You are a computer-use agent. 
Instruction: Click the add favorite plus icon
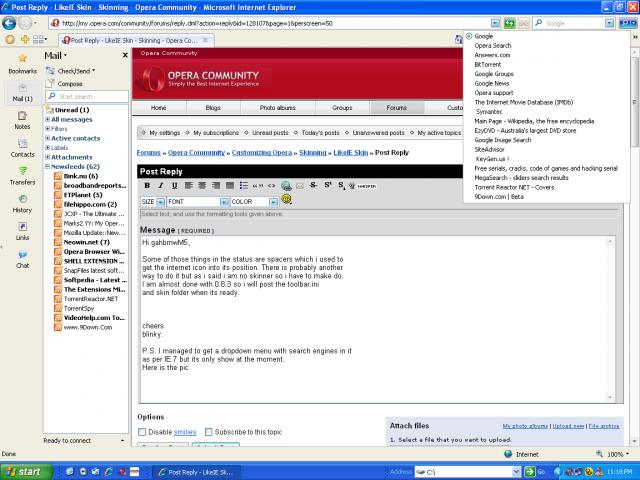click(x=25, y=39)
